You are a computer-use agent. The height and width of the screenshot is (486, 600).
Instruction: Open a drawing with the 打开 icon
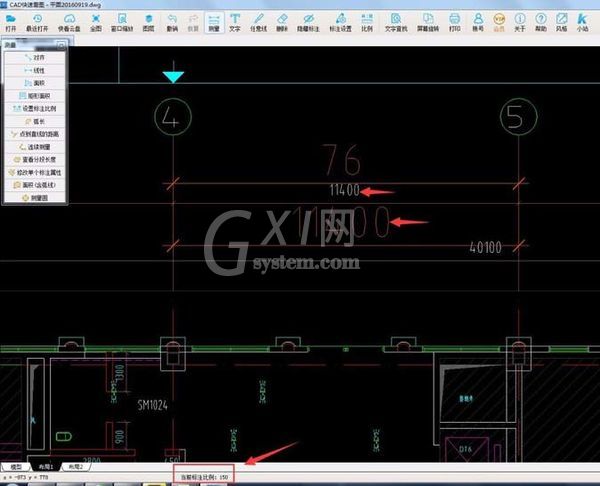point(11,23)
